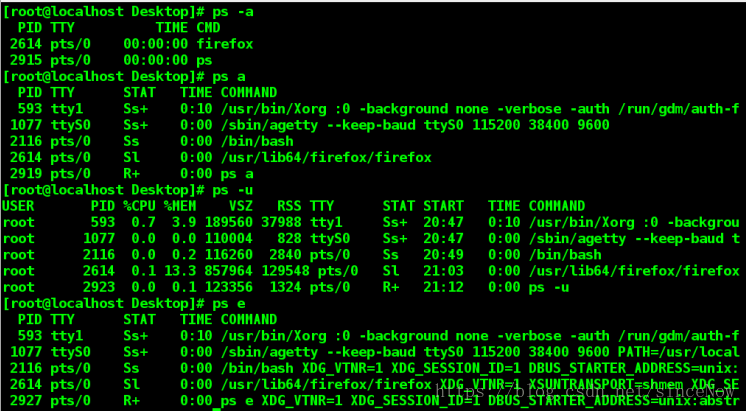Select the 'CMD' column header
Viewport: 746px width, 411px height.
[208, 28]
